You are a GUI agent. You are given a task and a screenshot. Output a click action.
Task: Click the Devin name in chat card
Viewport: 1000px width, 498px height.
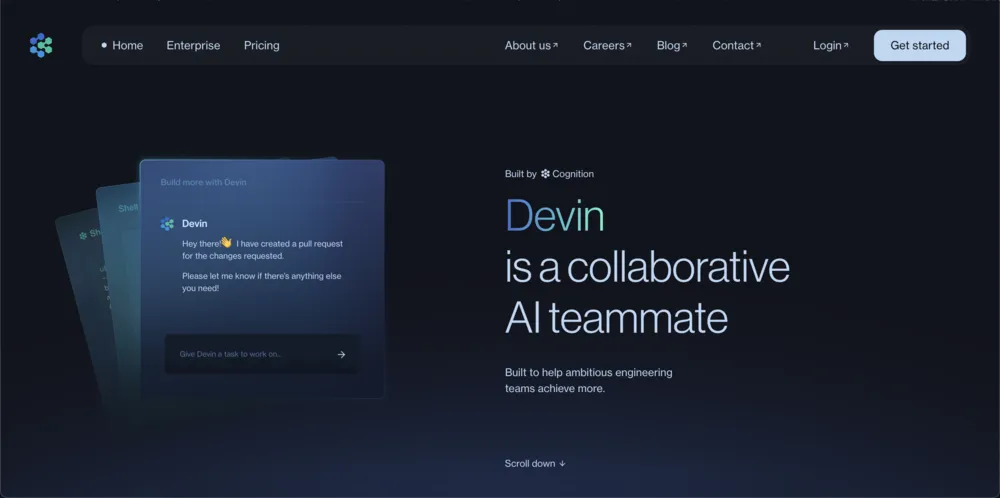point(195,223)
